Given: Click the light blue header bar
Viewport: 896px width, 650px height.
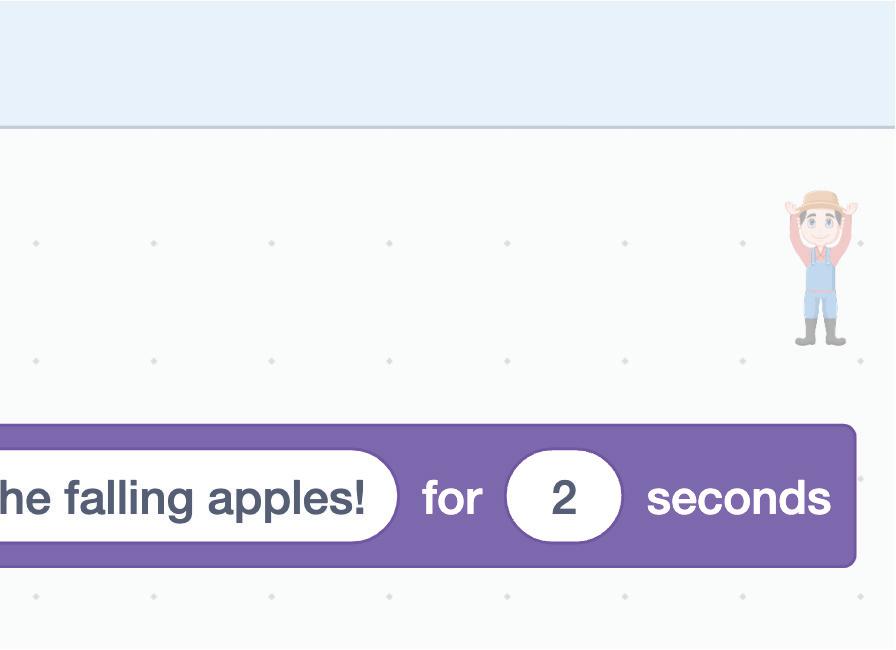Looking at the screenshot, I should click(x=448, y=62).
